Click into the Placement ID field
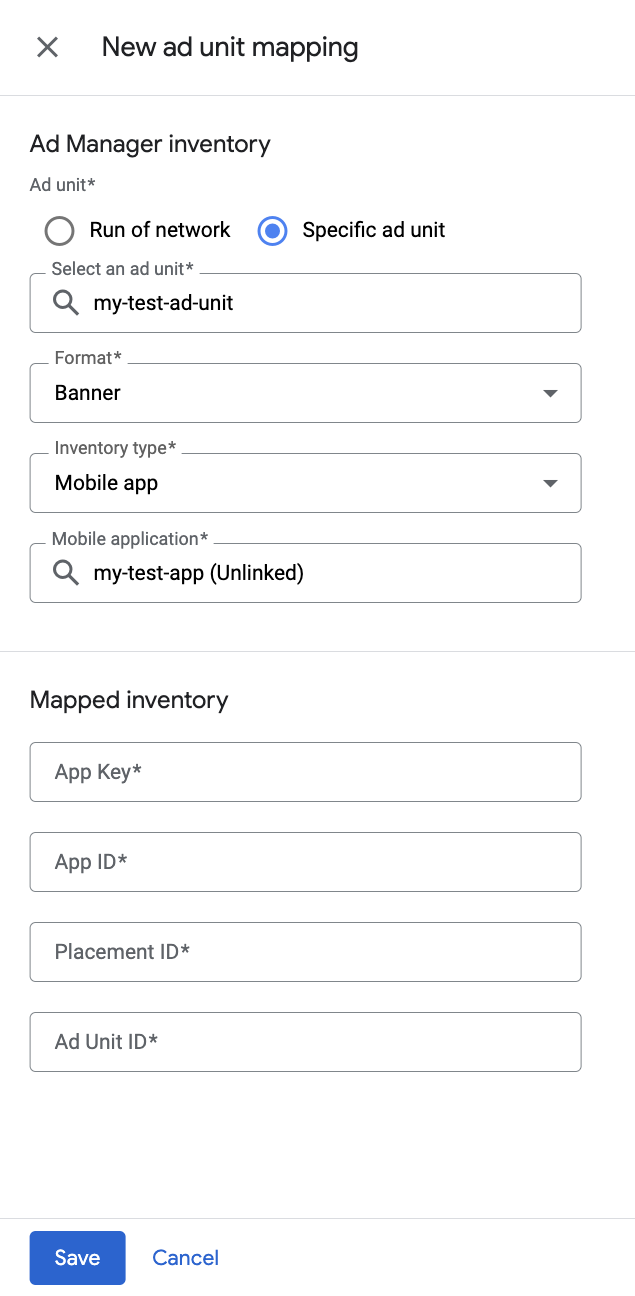This screenshot has width=635, height=1296. click(x=305, y=952)
